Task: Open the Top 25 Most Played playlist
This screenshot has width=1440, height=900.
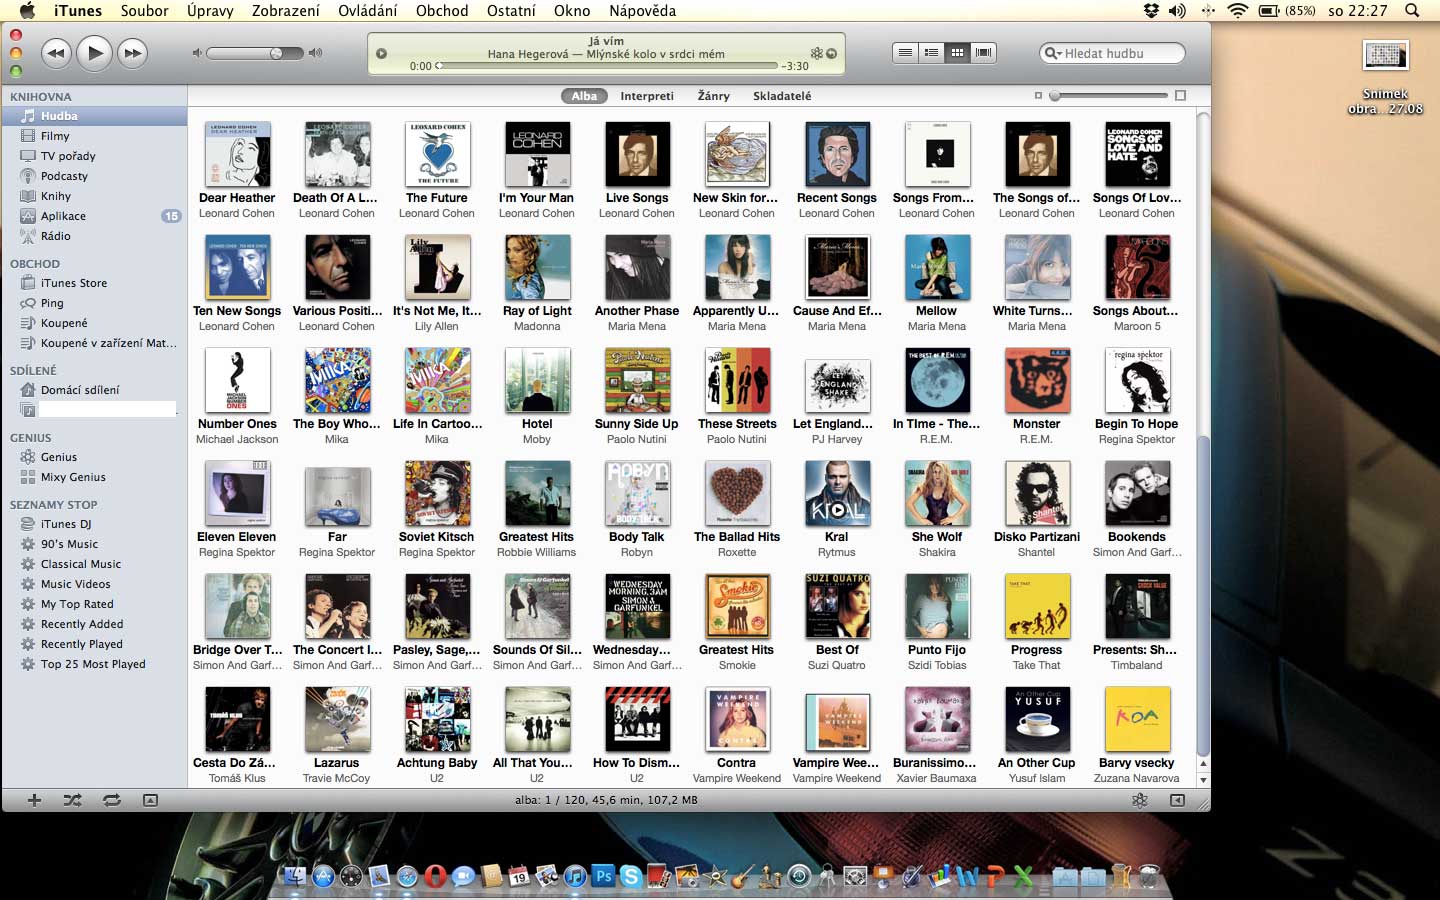Action: 93,664
